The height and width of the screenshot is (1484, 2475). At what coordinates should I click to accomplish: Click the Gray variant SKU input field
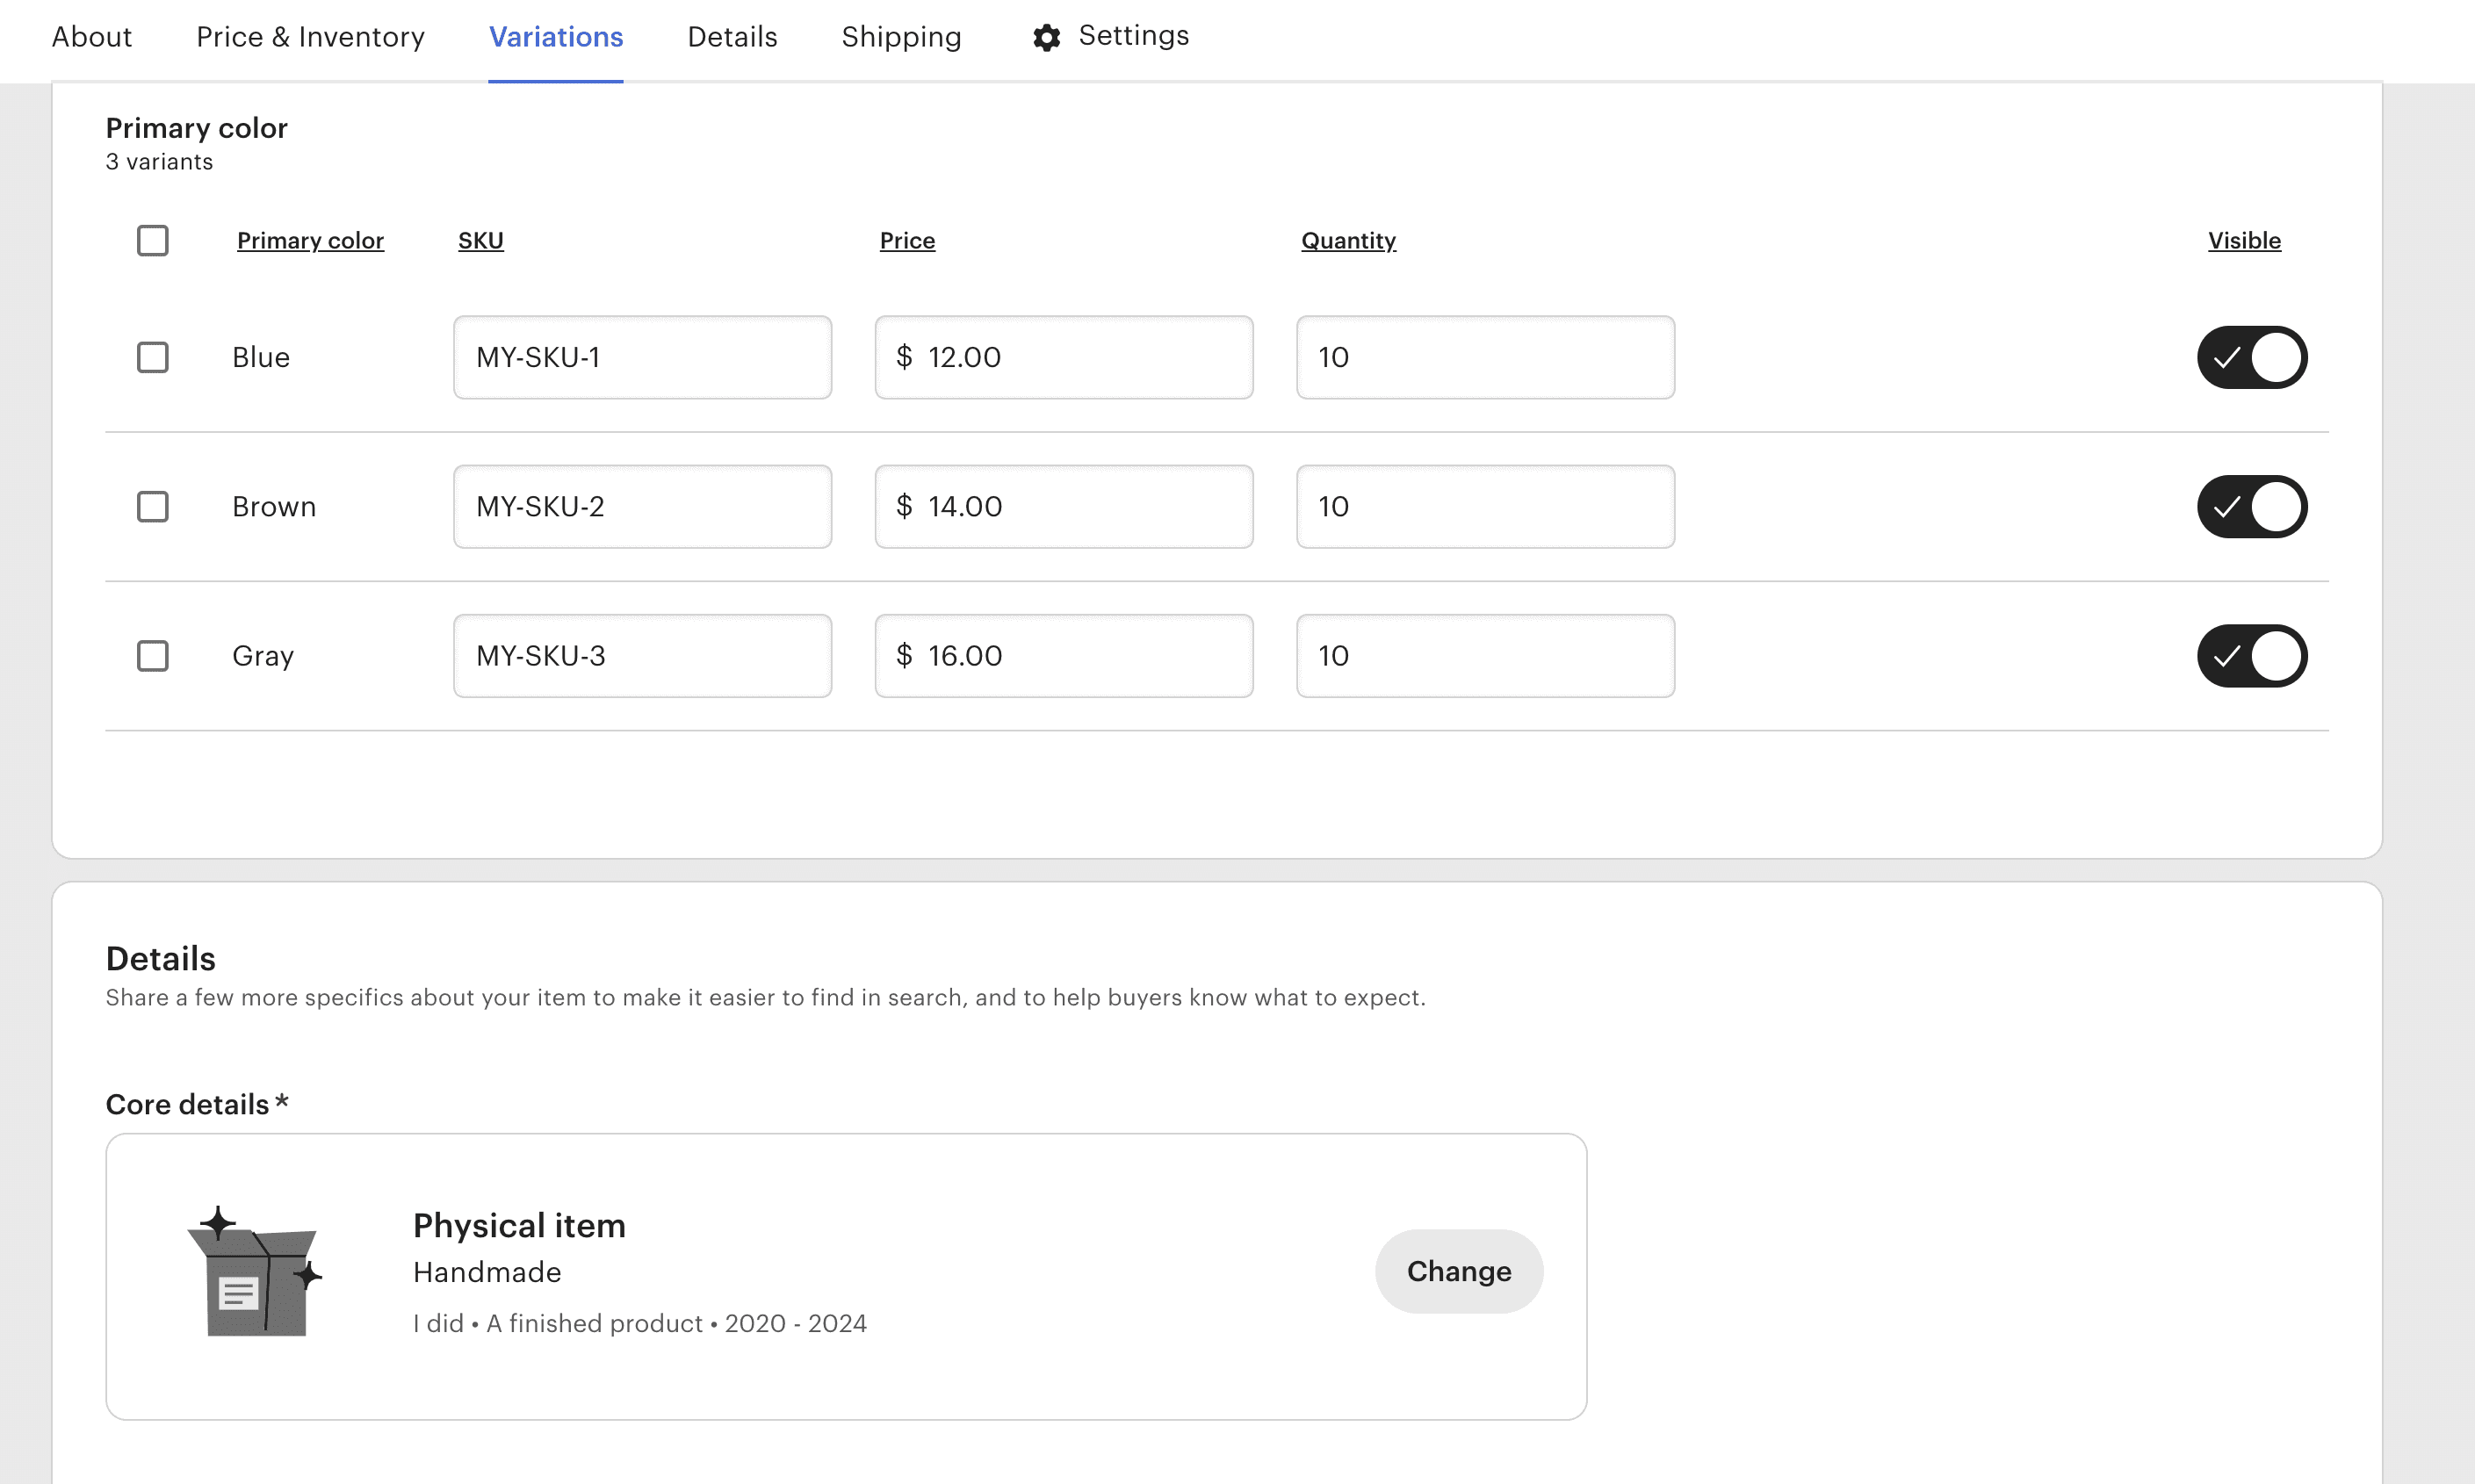(641, 655)
